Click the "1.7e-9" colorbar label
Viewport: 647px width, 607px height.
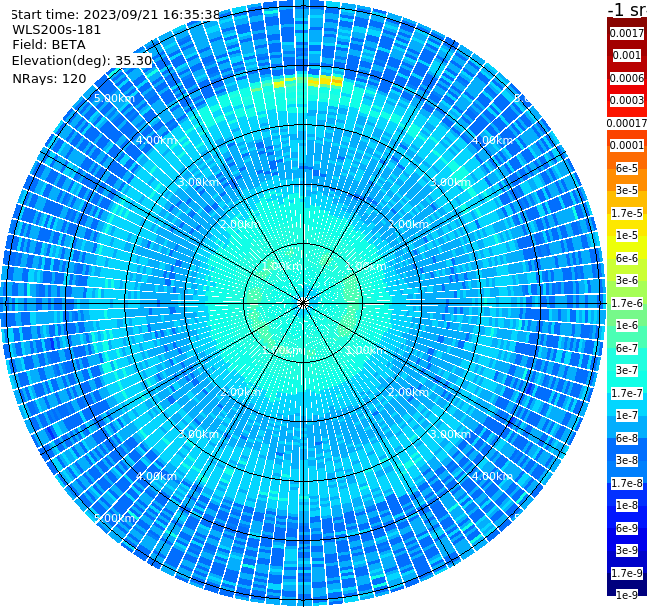pos(627,573)
